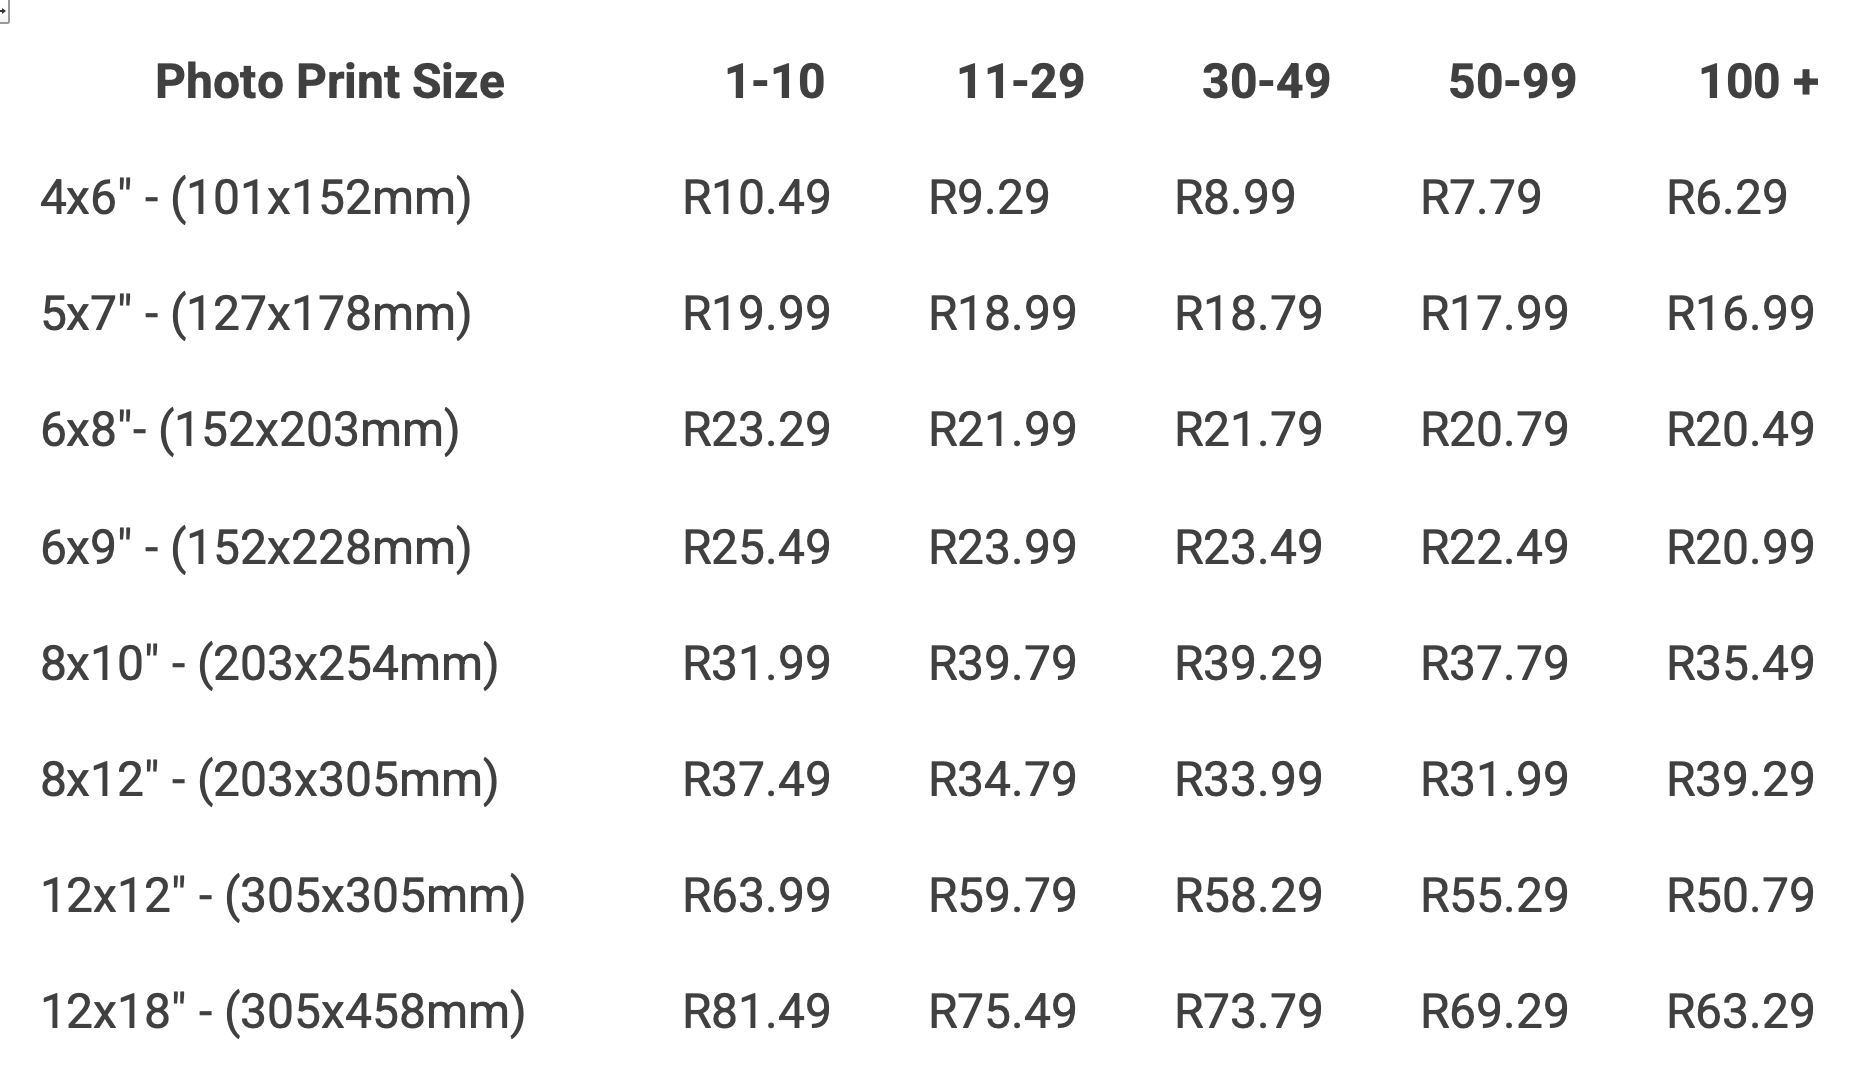Click the 12x12" (305x305mm) row label
The width and height of the screenshot is (1864, 1066).
[x=283, y=895]
